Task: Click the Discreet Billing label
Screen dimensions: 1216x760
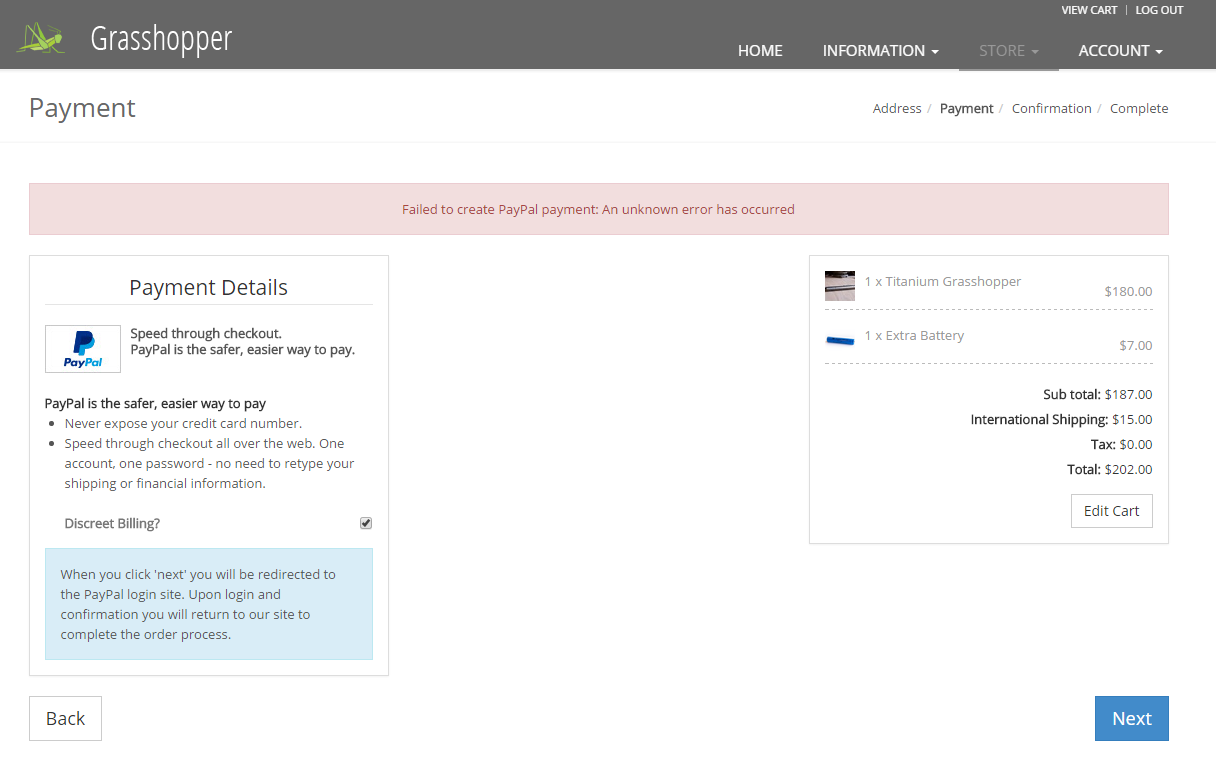Action: [112, 523]
